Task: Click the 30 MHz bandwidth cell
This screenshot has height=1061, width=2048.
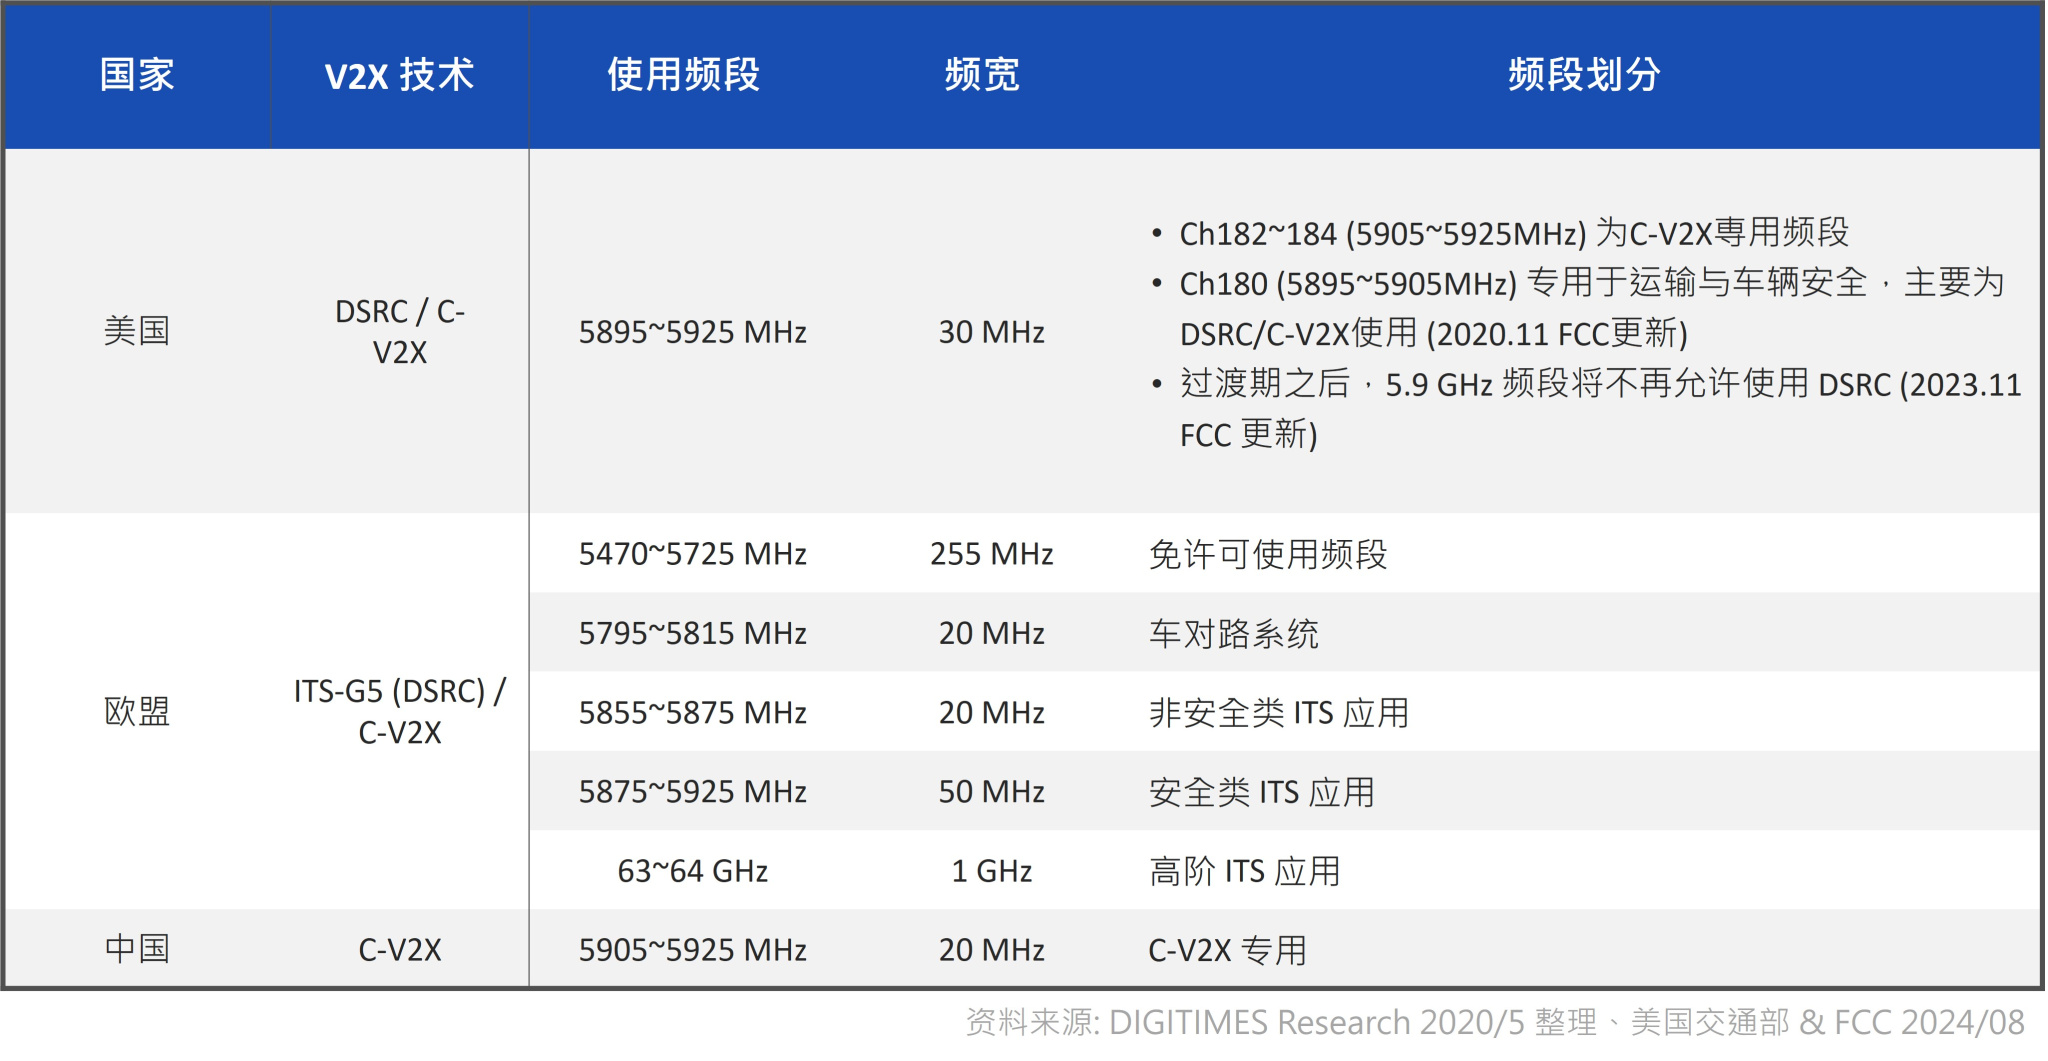Action: 991,332
